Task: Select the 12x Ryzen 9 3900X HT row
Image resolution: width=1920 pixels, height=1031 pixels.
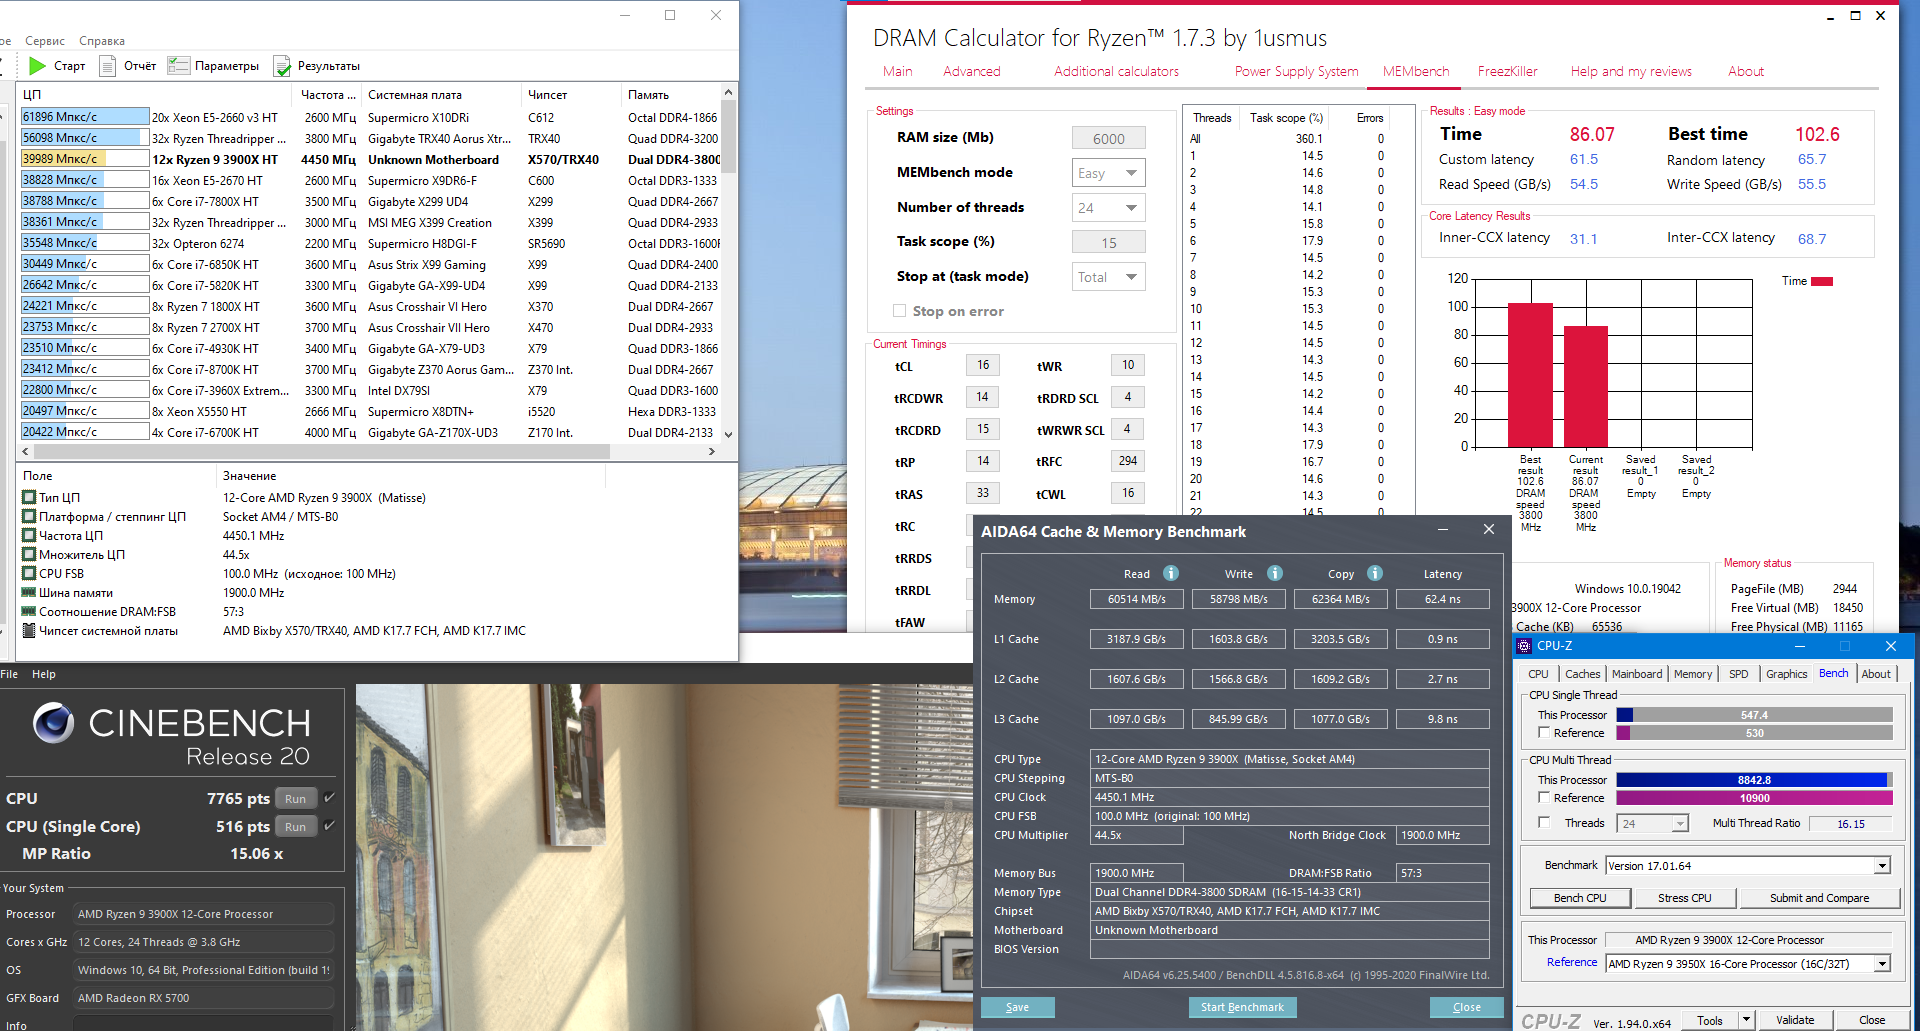Action: click(x=370, y=159)
